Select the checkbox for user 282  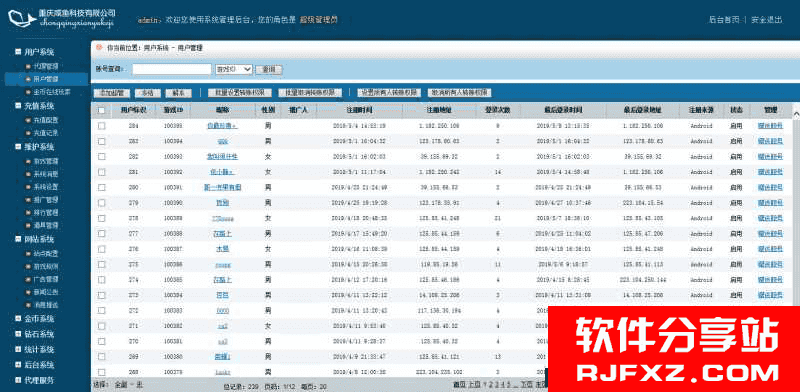pos(102,157)
